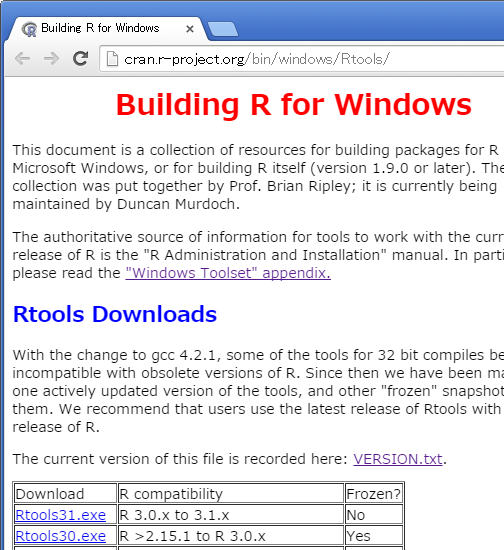Click the "R 3.0.x to 3.1.x" cell
This screenshot has width=504, height=550.
click(x=230, y=515)
